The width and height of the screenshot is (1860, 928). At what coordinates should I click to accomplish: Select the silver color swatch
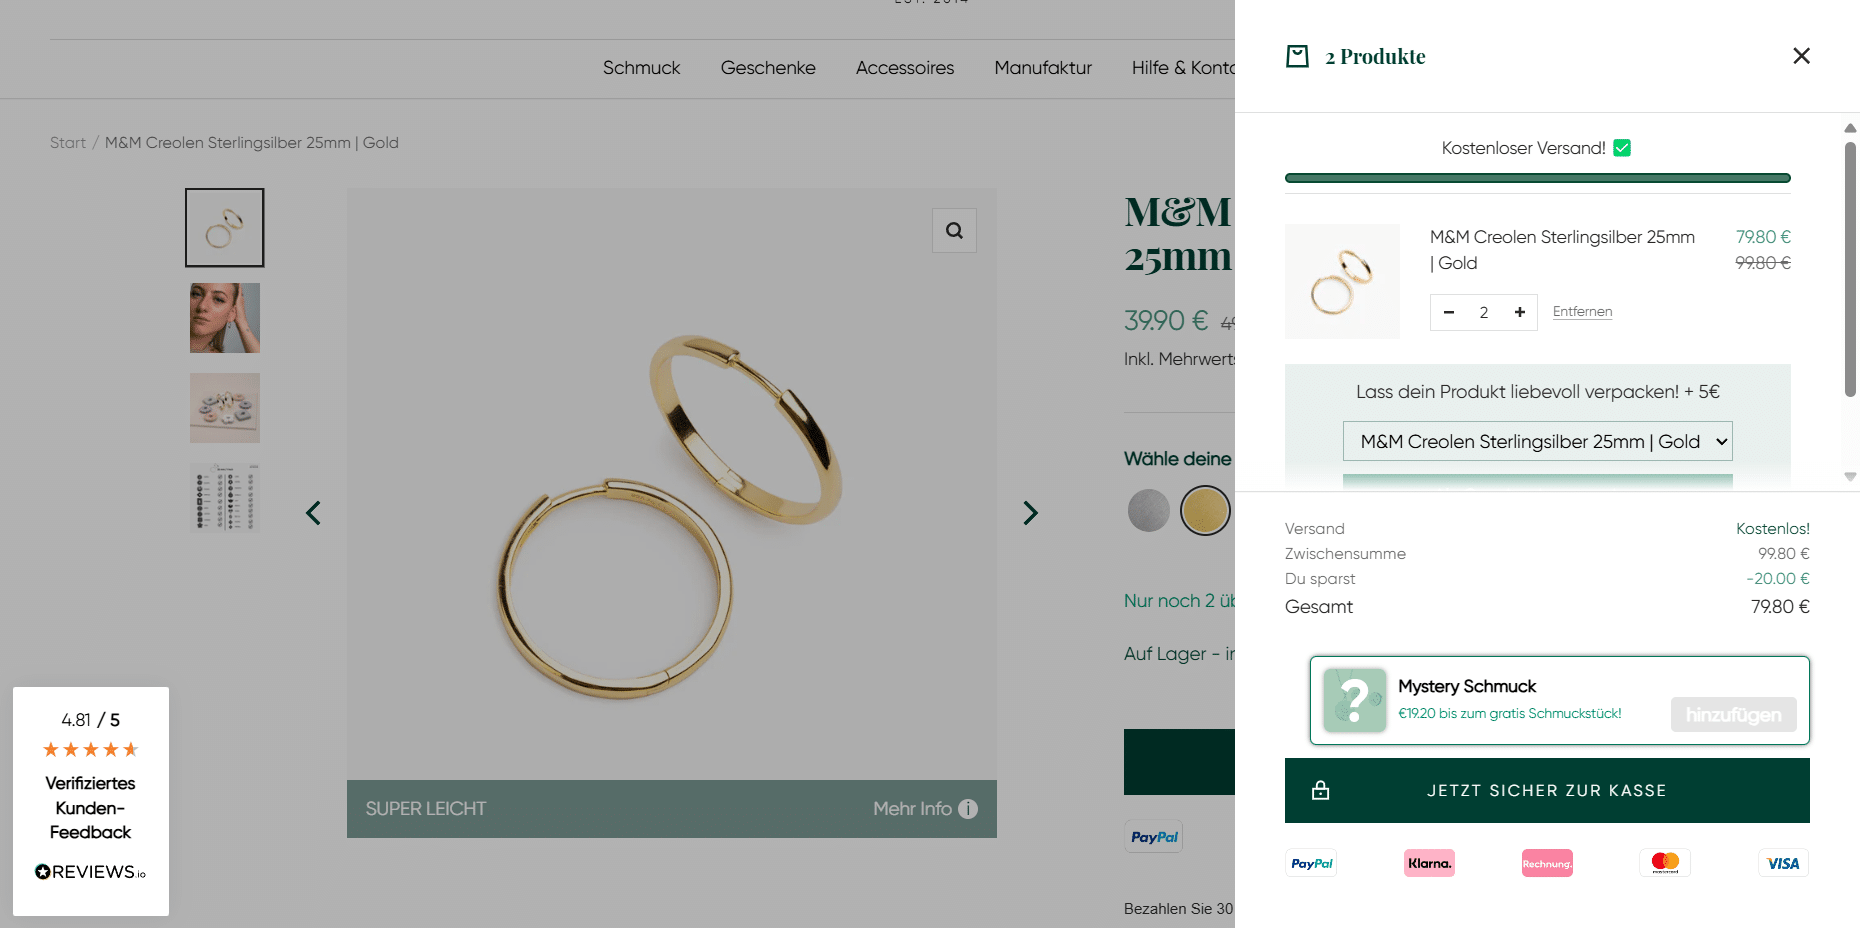click(x=1149, y=511)
